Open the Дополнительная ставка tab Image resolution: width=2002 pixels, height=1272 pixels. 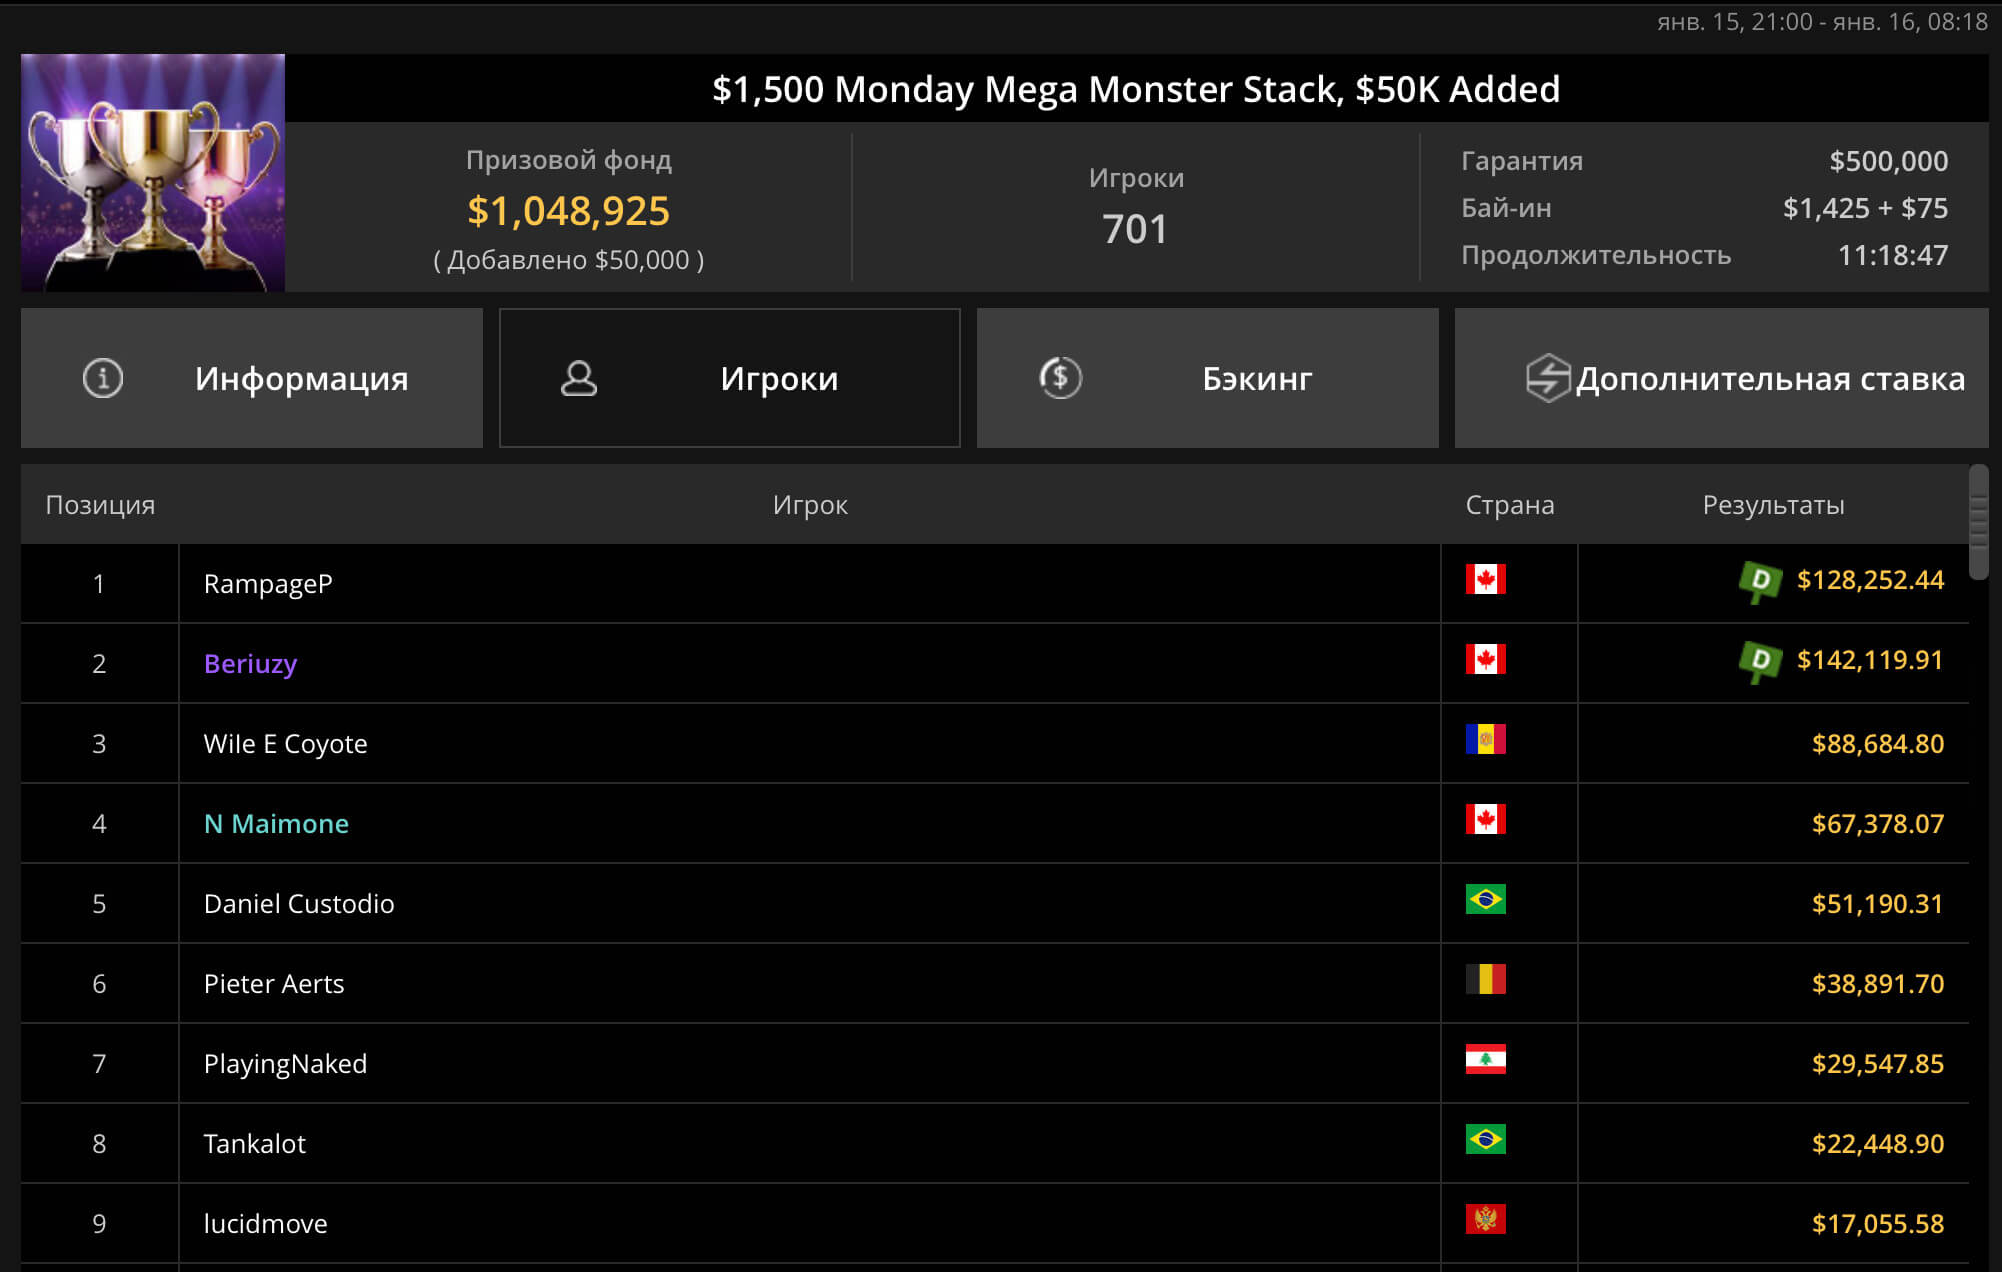1721,378
